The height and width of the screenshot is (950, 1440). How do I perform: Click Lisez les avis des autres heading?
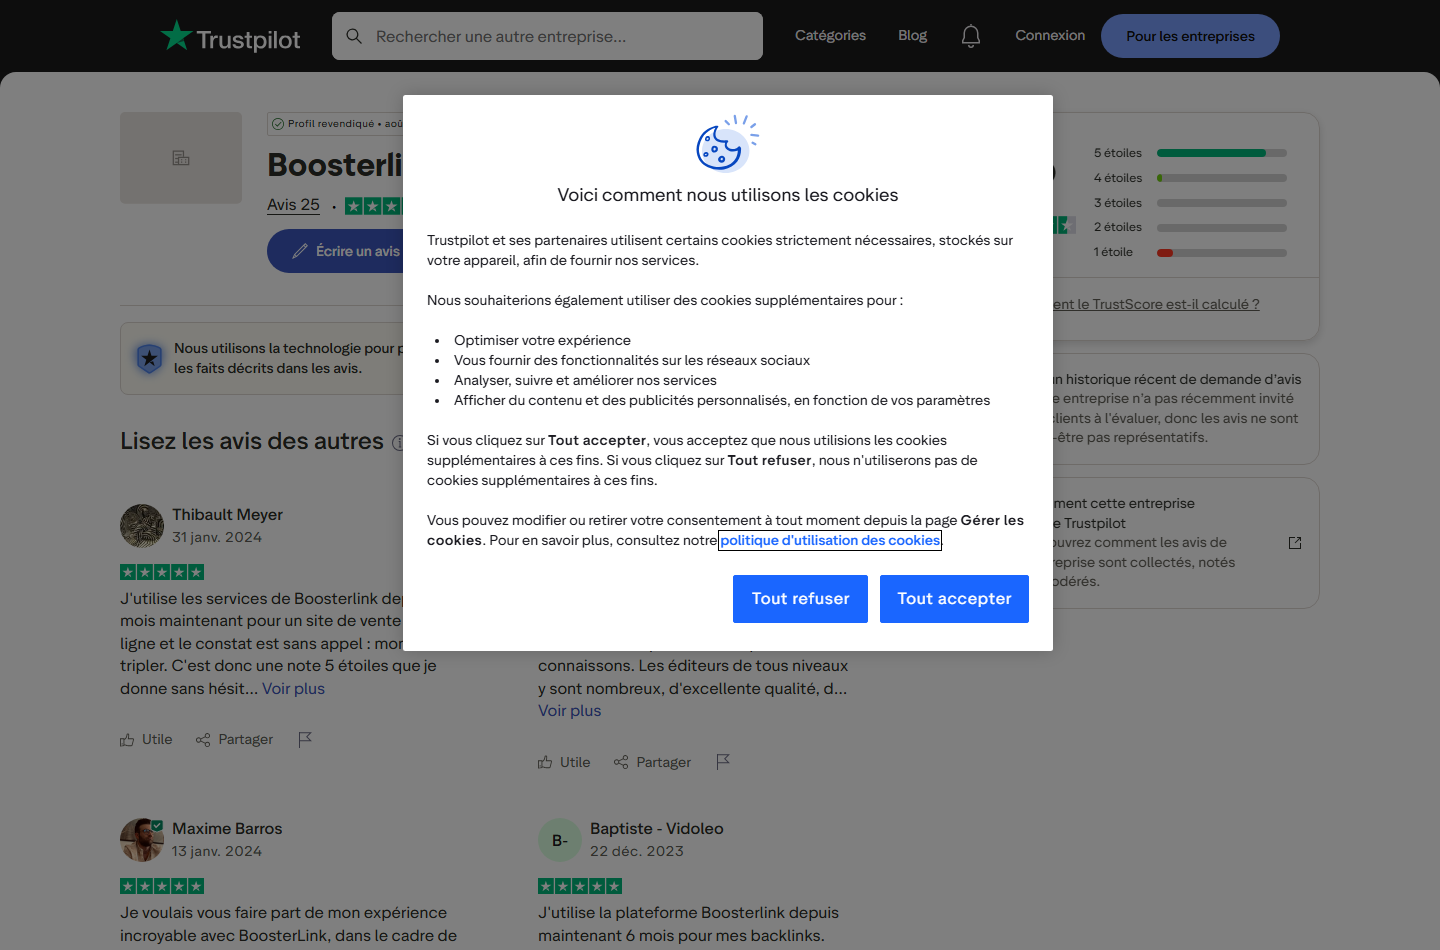click(252, 441)
